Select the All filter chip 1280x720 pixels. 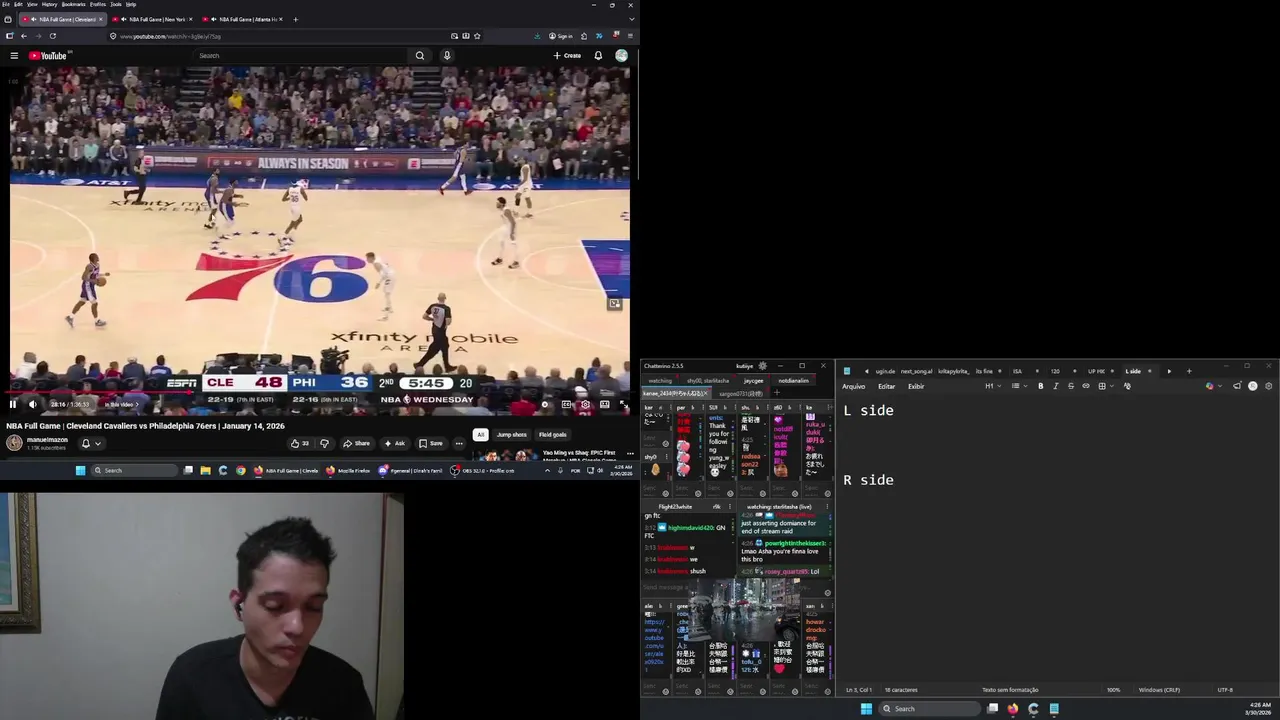pos(481,434)
